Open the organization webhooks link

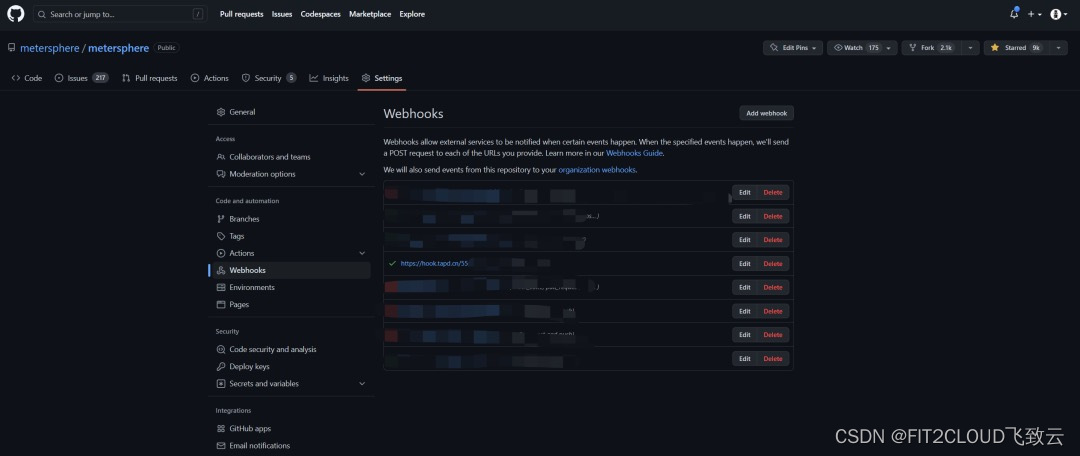point(597,169)
